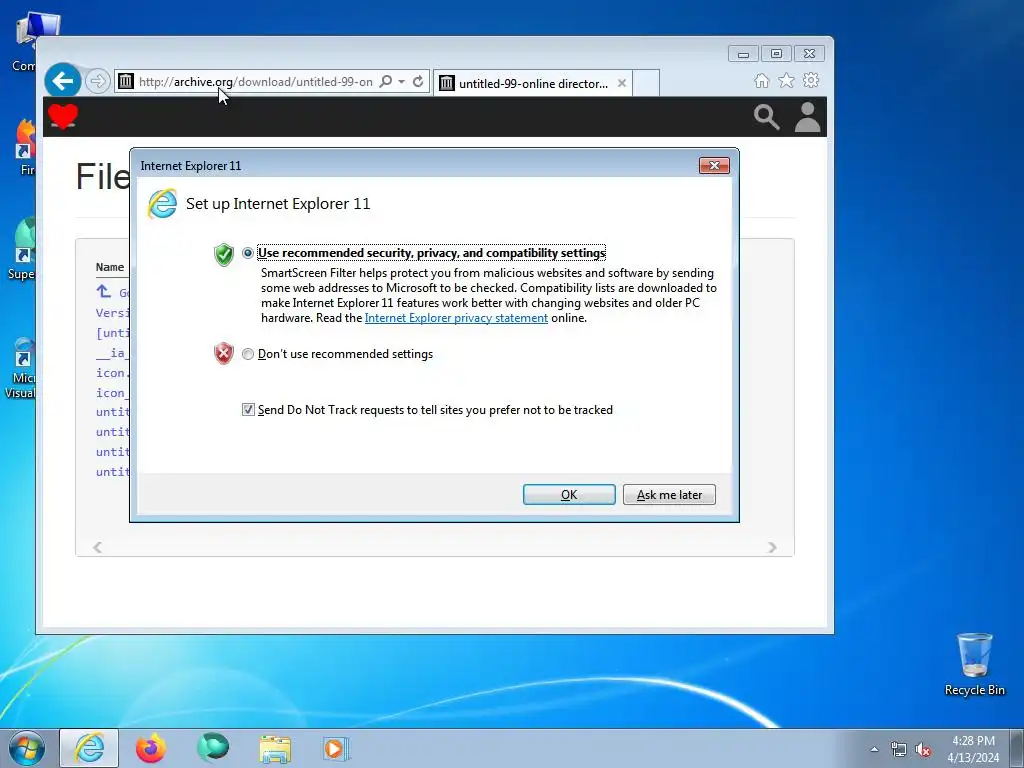Open a new blank tab
The image size is (1024, 768).
646,83
